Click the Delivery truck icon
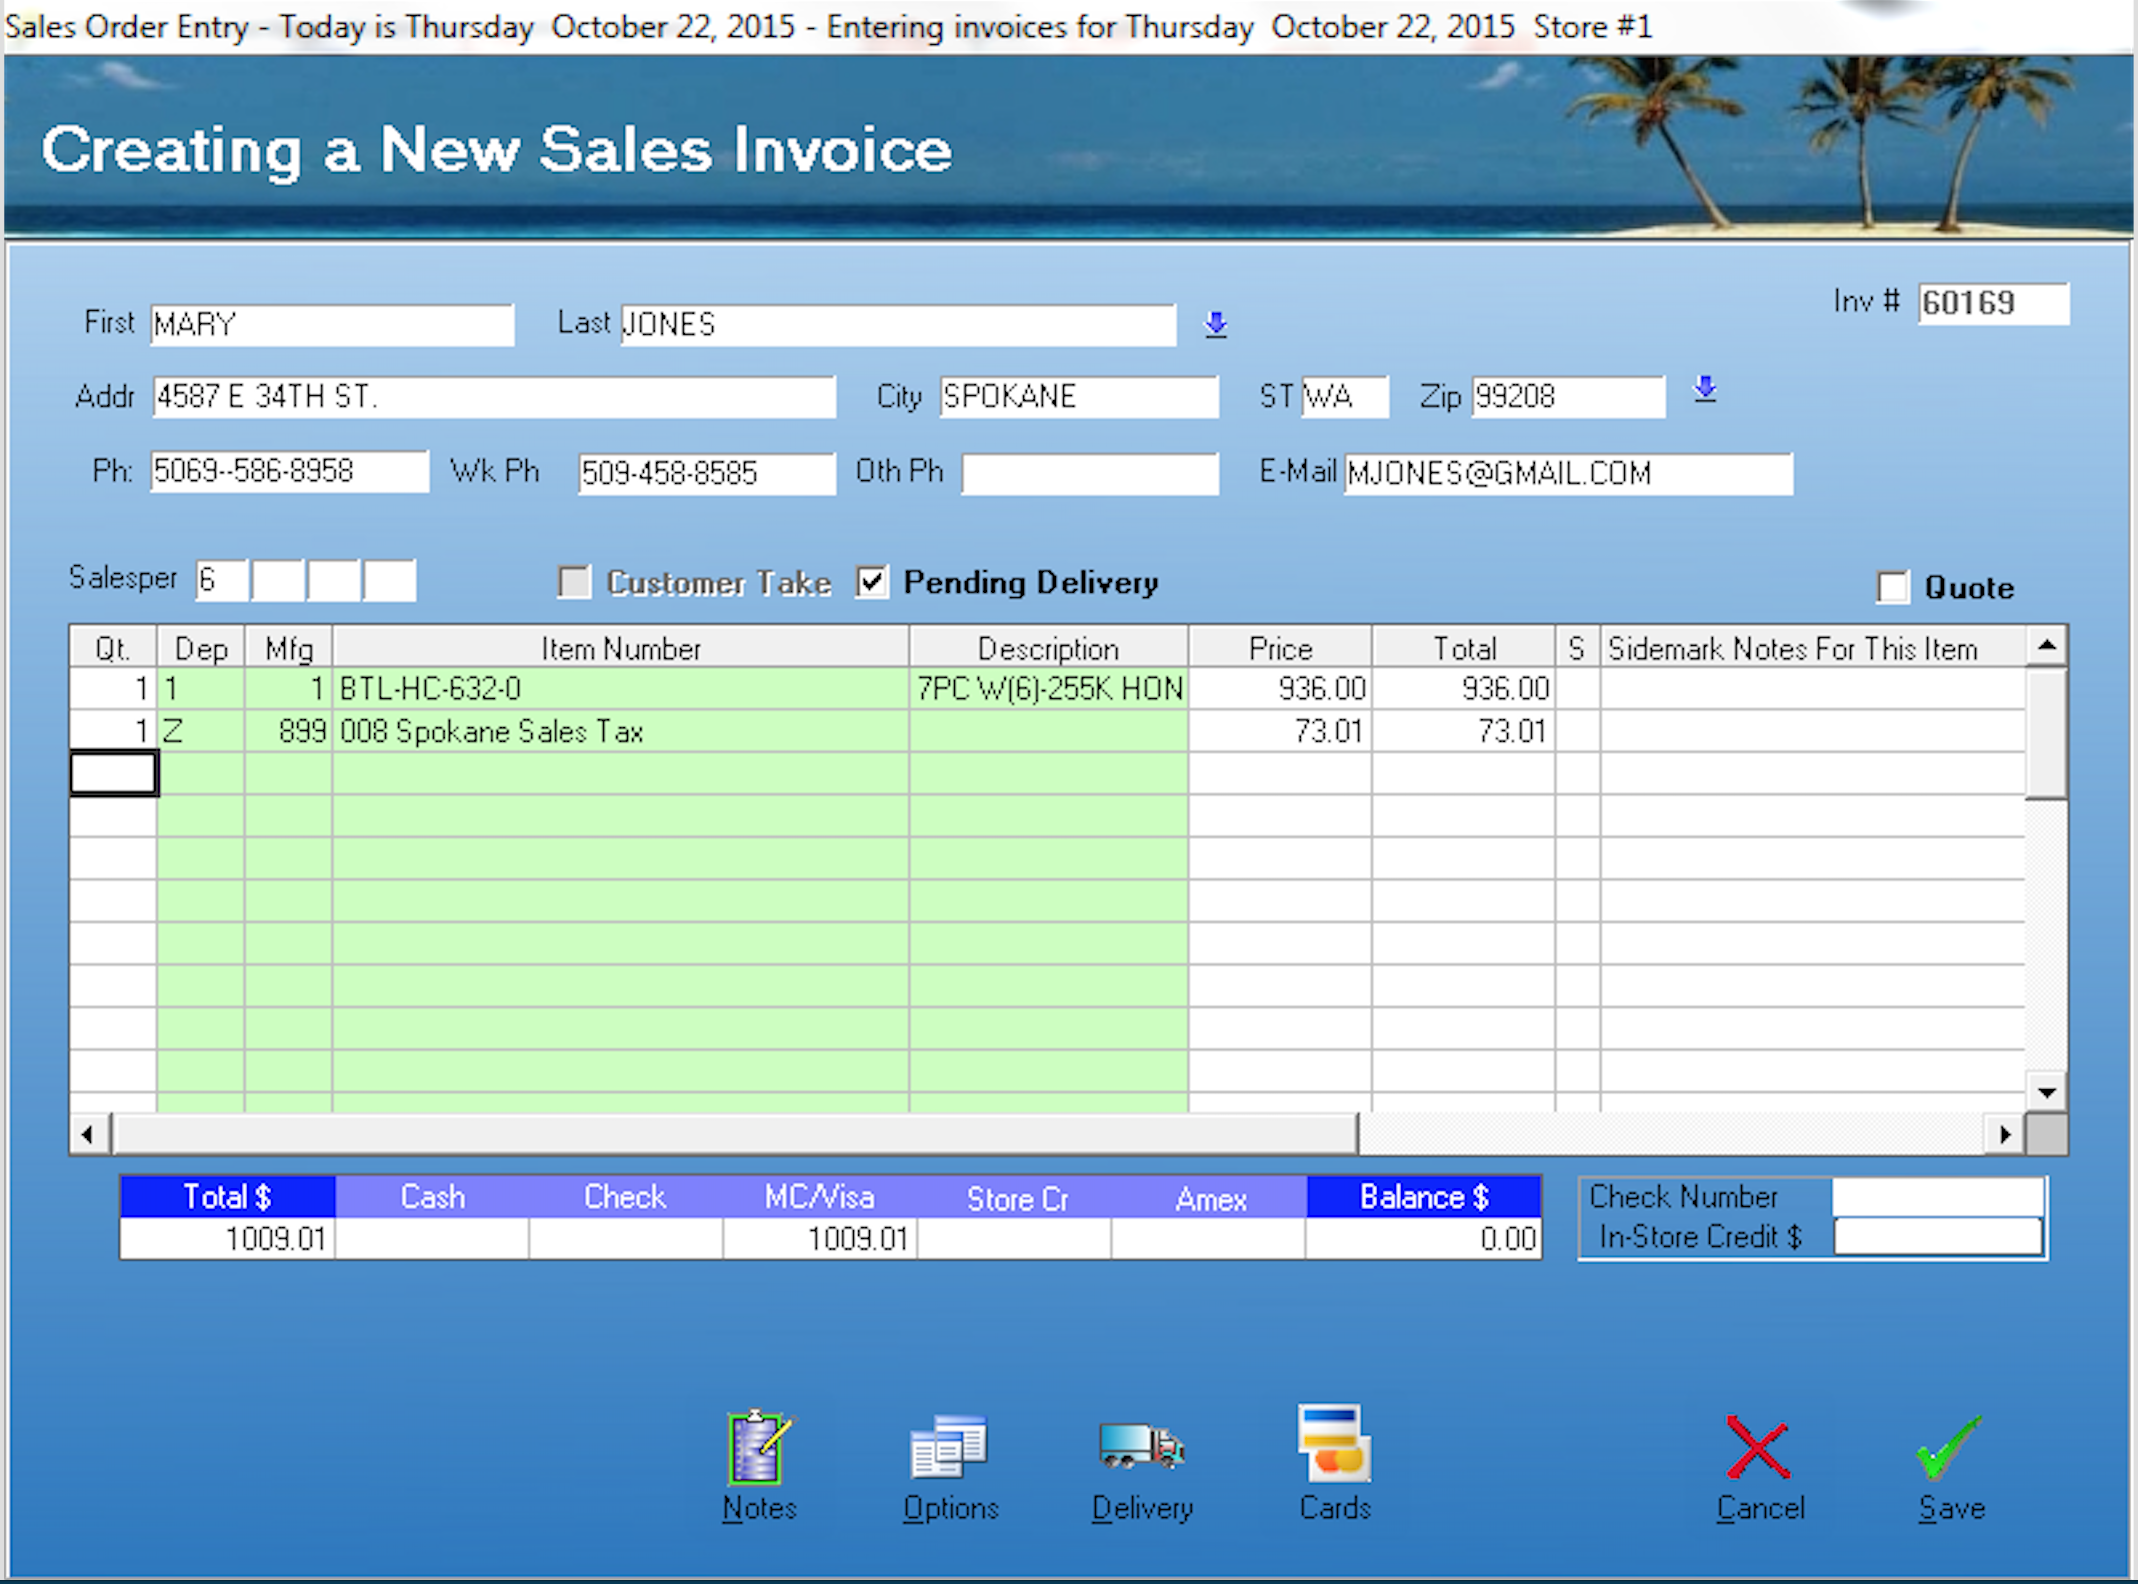This screenshot has height=1584, width=2138. pos(1141,1446)
